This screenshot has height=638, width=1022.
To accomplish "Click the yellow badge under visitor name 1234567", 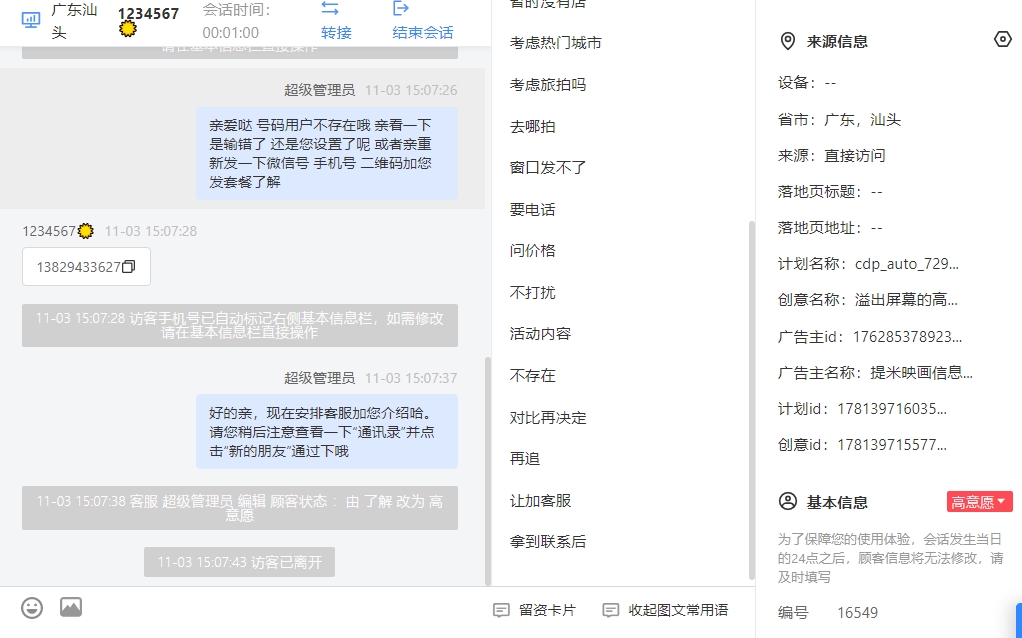I will (x=128, y=29).
